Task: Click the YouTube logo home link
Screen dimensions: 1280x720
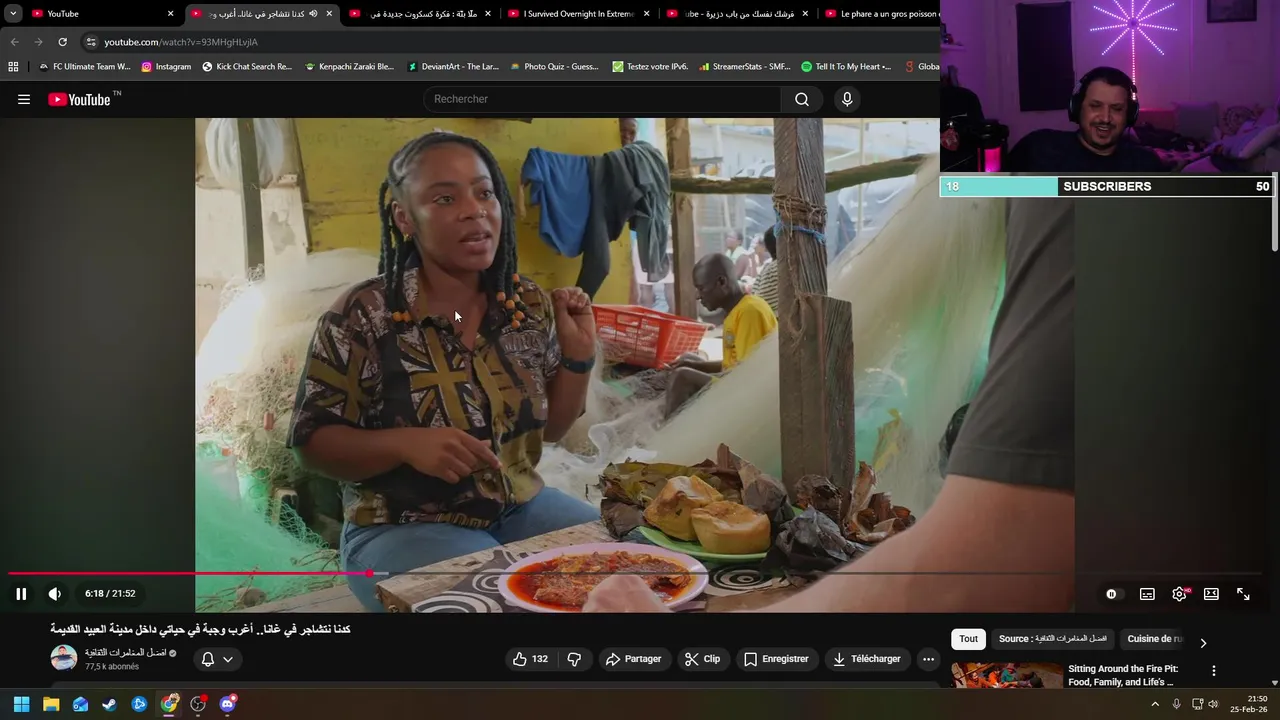Action: 80,99
